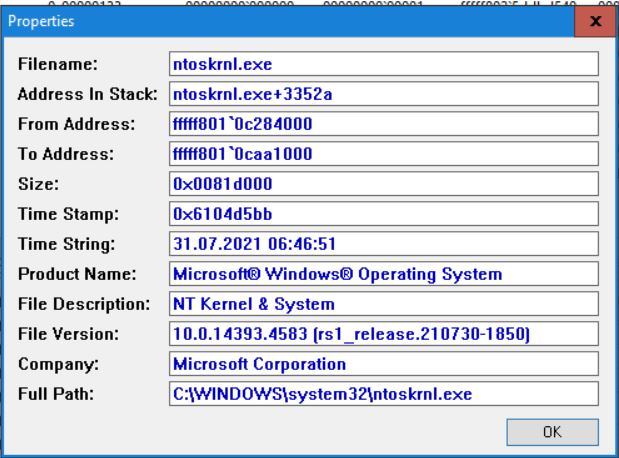Click the File Description field NT Kernel & System

pyautogui.click(x=384, y=304)
